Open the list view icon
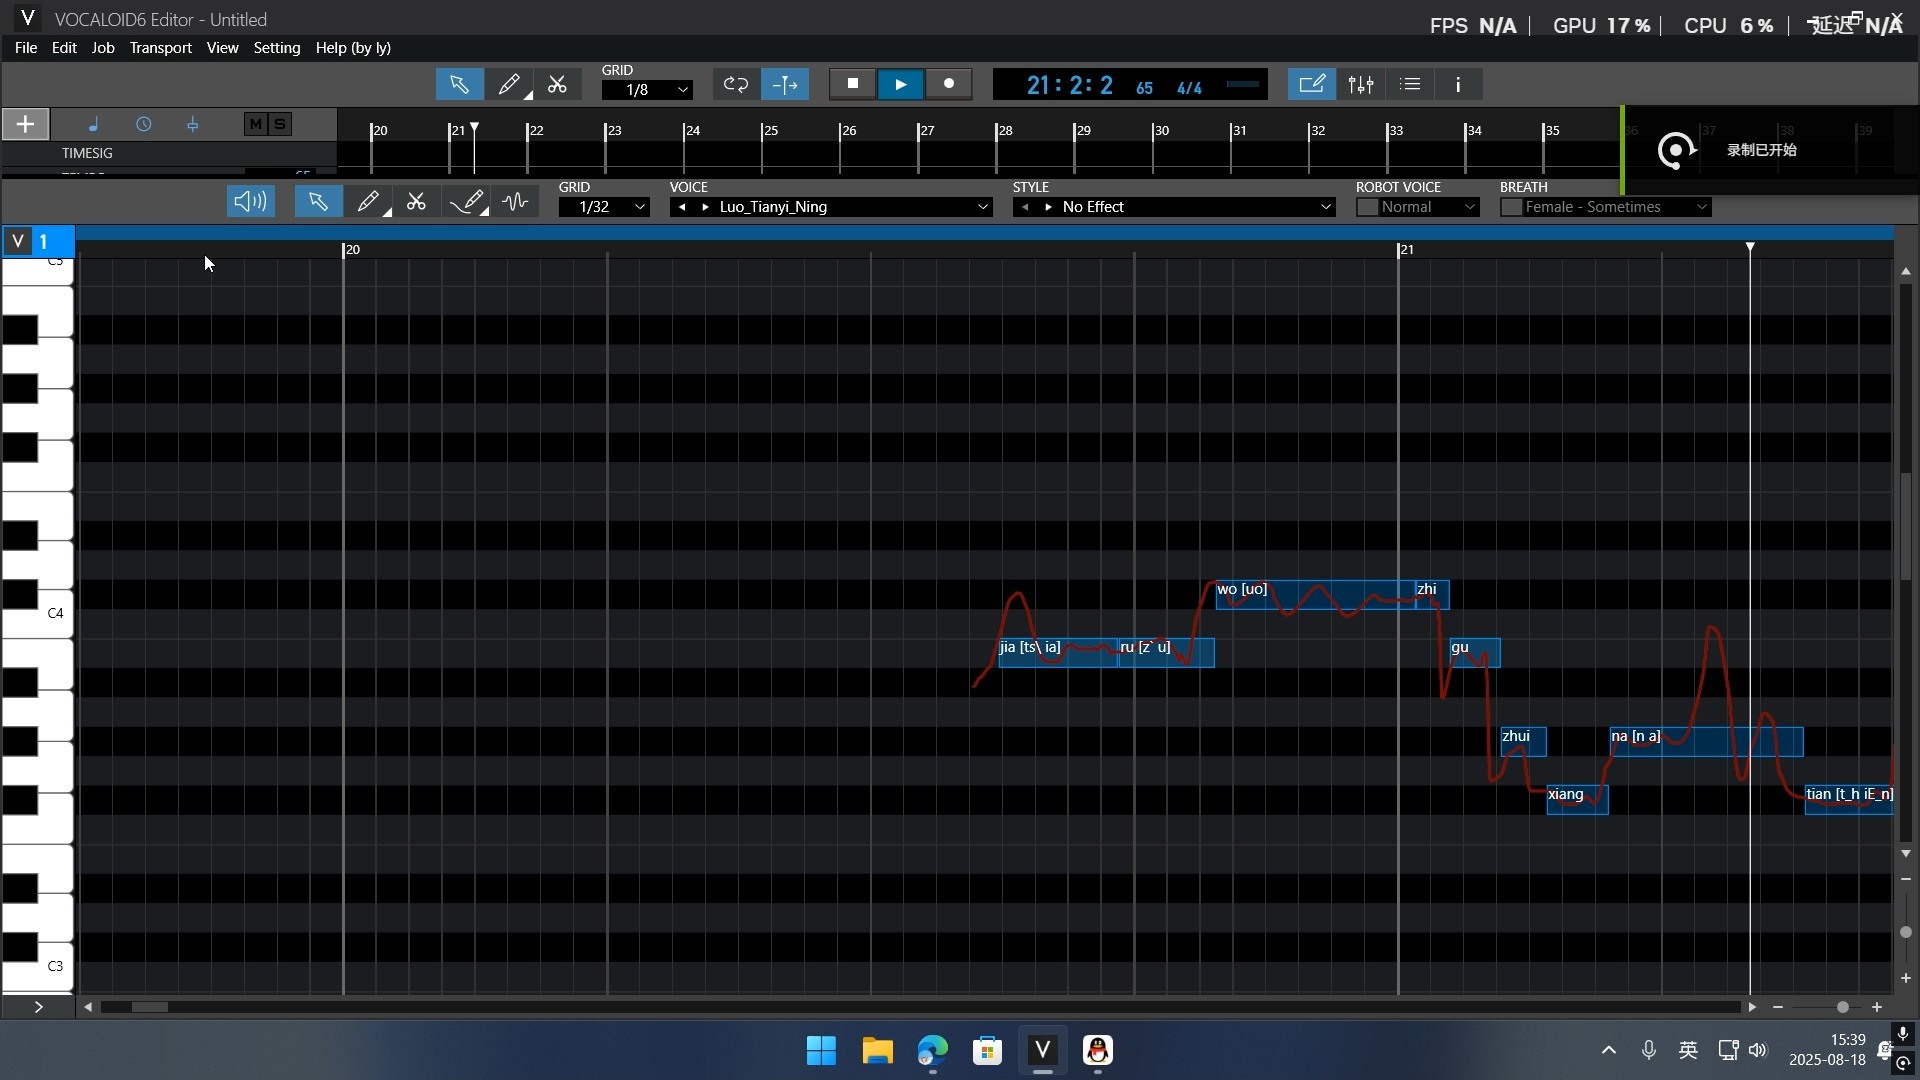1920x1080 pixels. coord(1410,85)
